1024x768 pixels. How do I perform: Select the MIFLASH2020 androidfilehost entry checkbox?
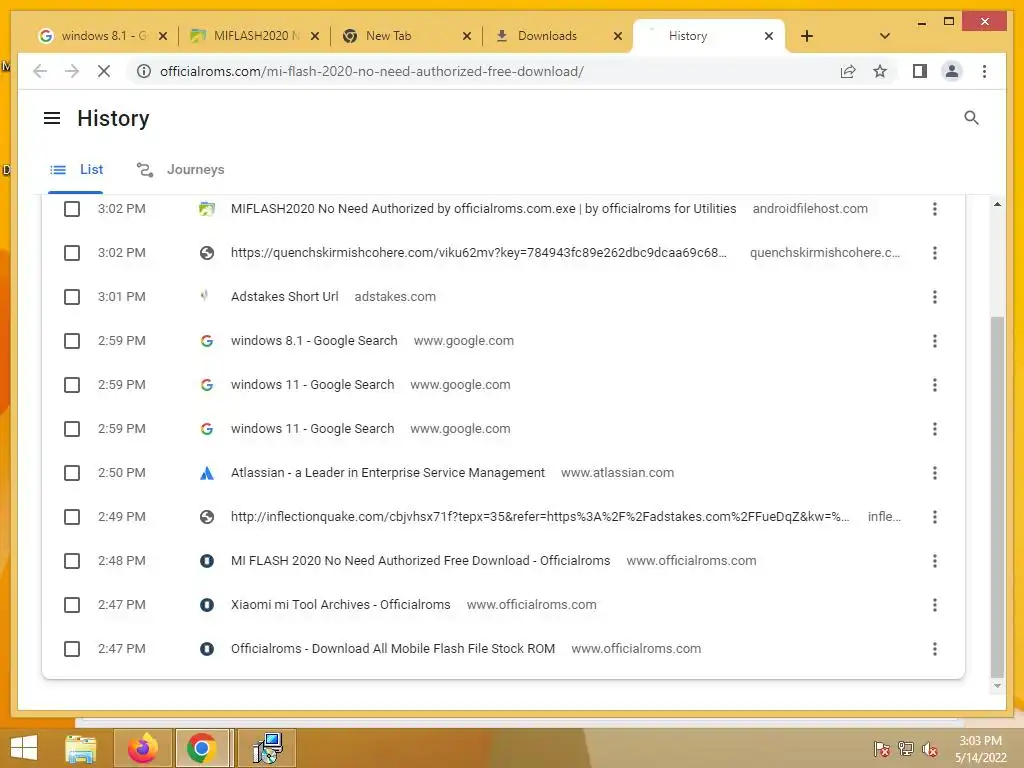pyautogui.click(x=72, y=209)
